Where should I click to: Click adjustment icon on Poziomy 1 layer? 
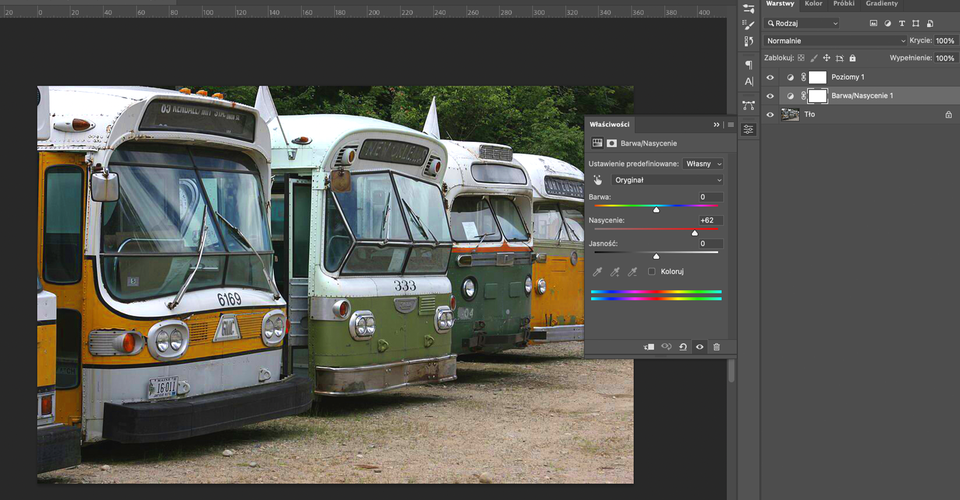click(790, 77)
